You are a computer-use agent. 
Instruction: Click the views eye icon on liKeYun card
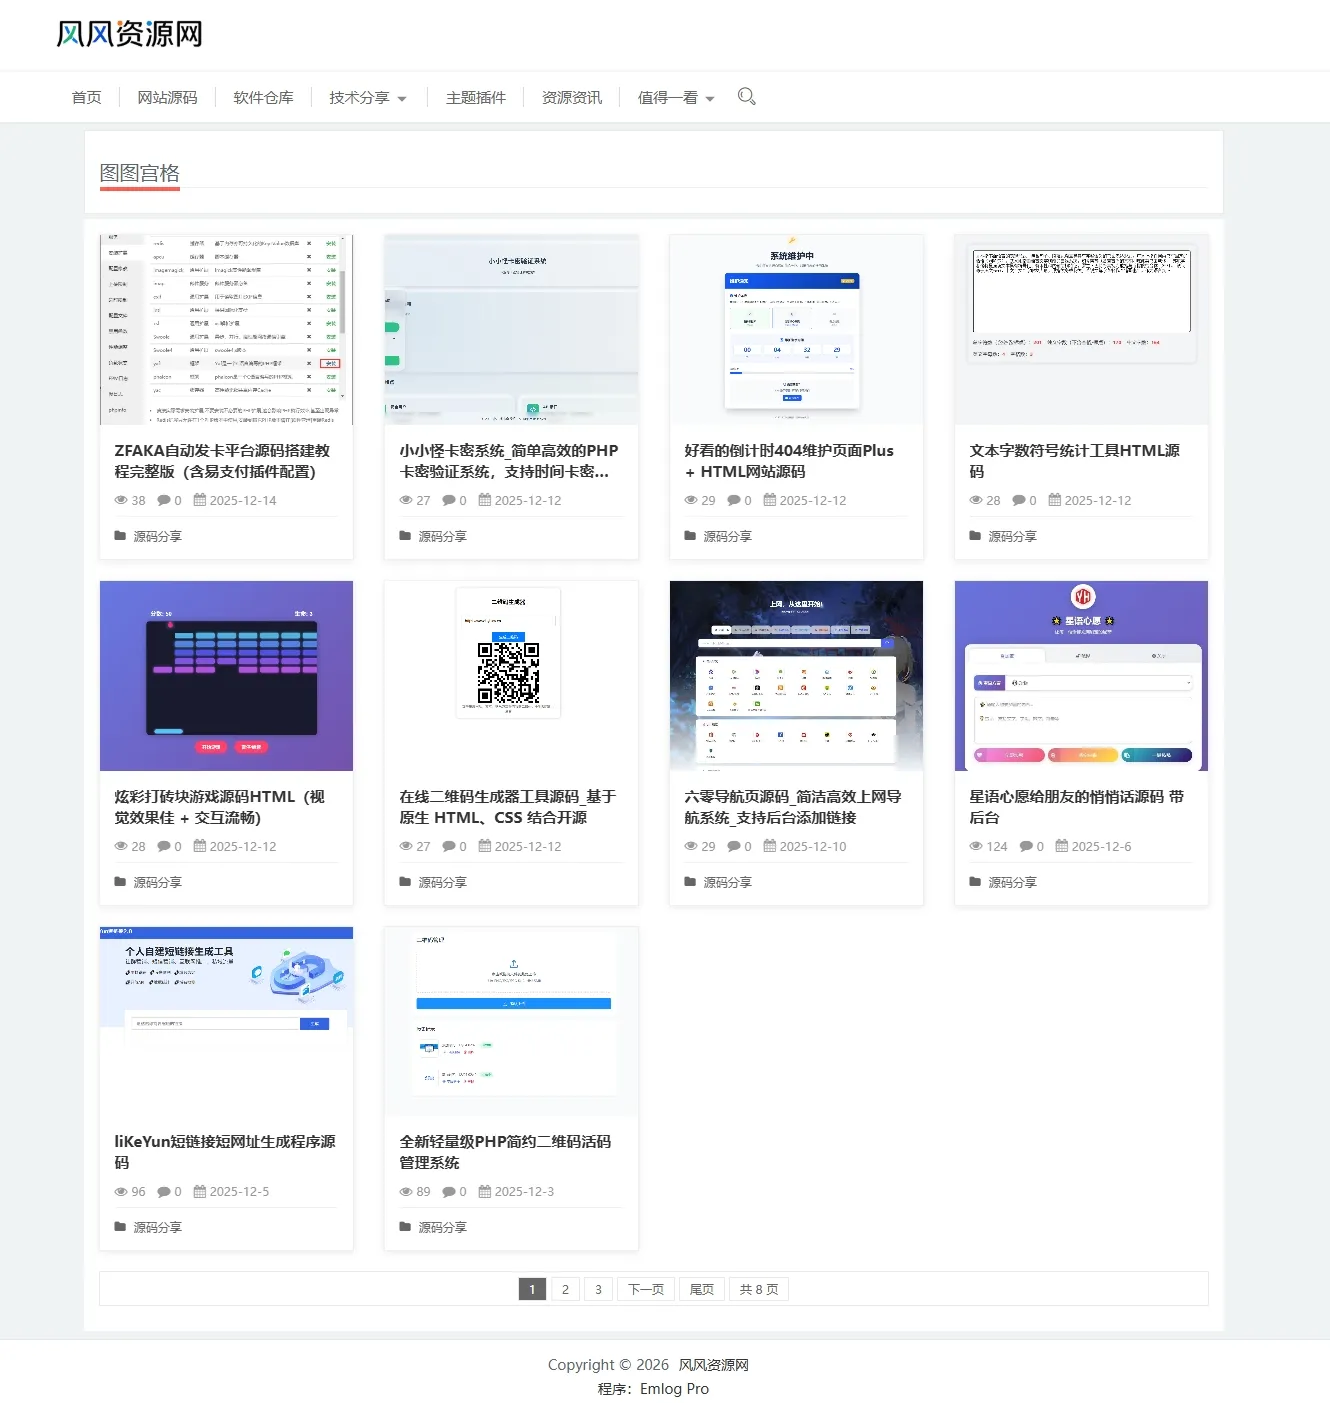pyautogui.click(x=121, y=1191)
